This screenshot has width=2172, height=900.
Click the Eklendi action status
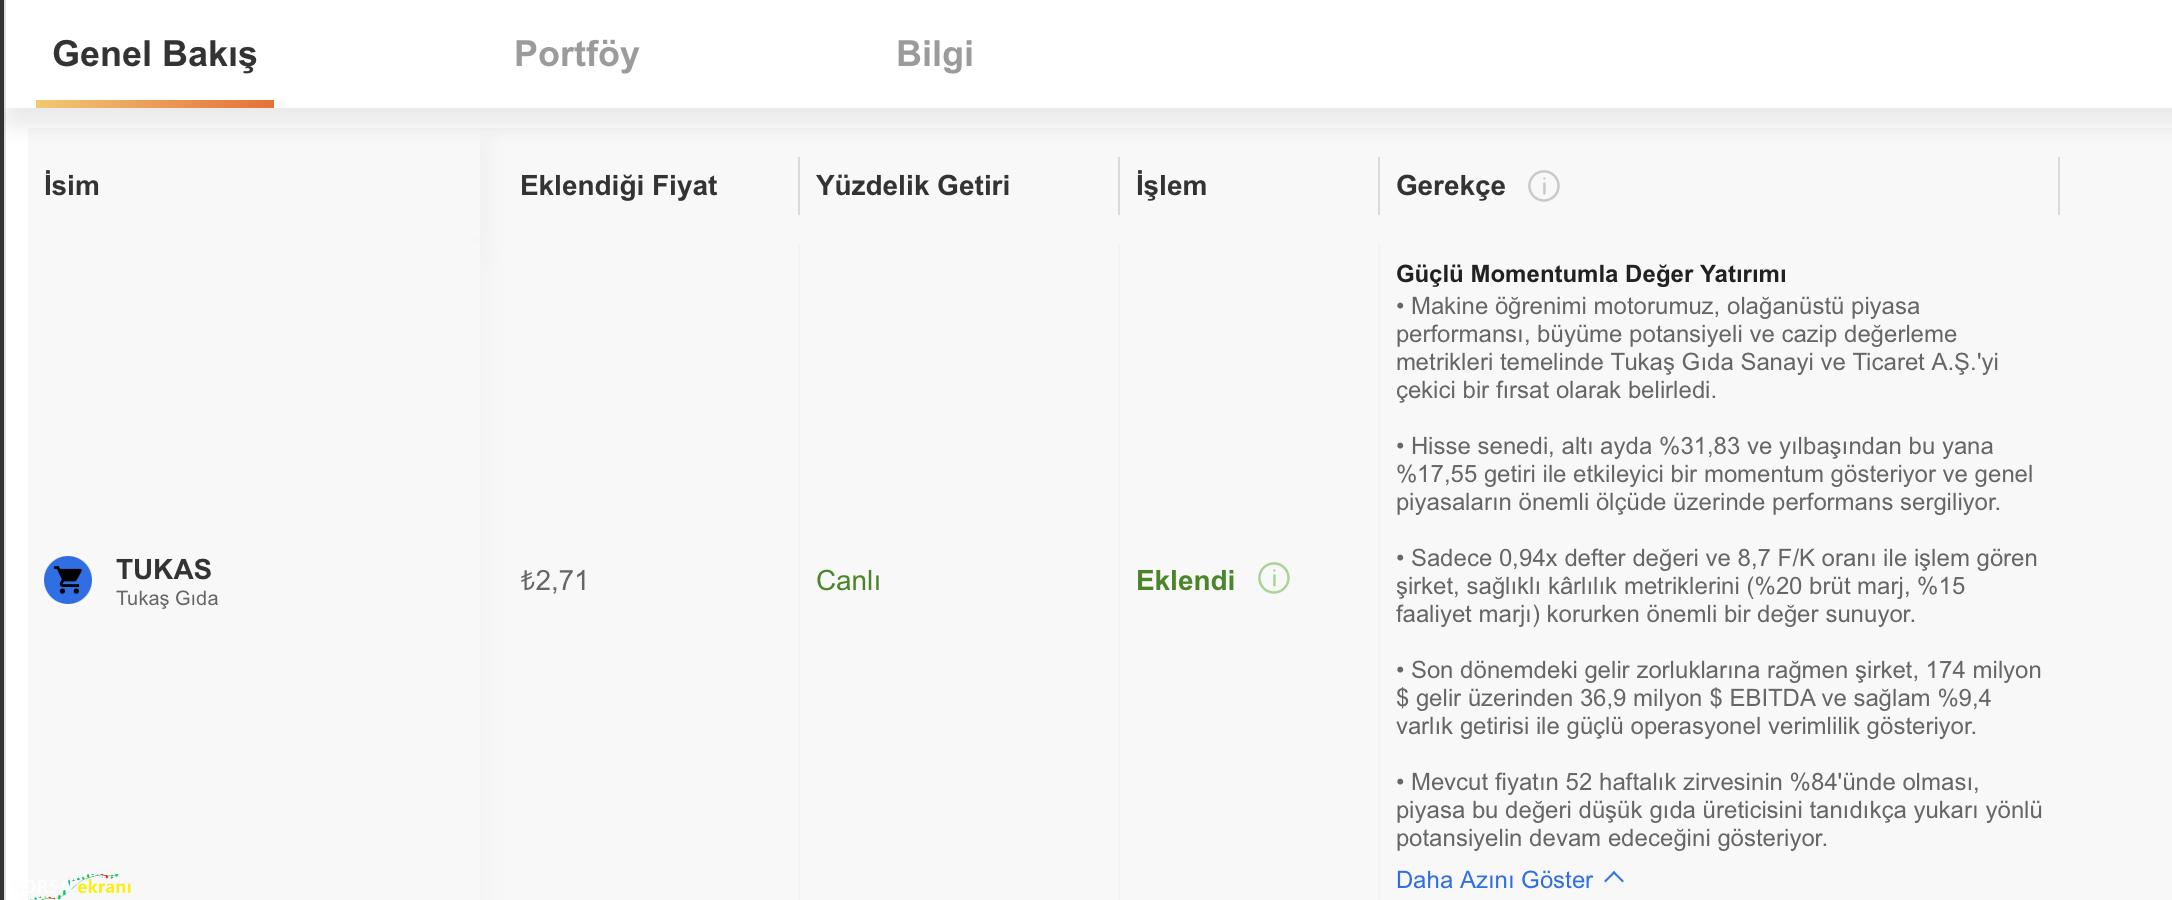[1185, 580]
